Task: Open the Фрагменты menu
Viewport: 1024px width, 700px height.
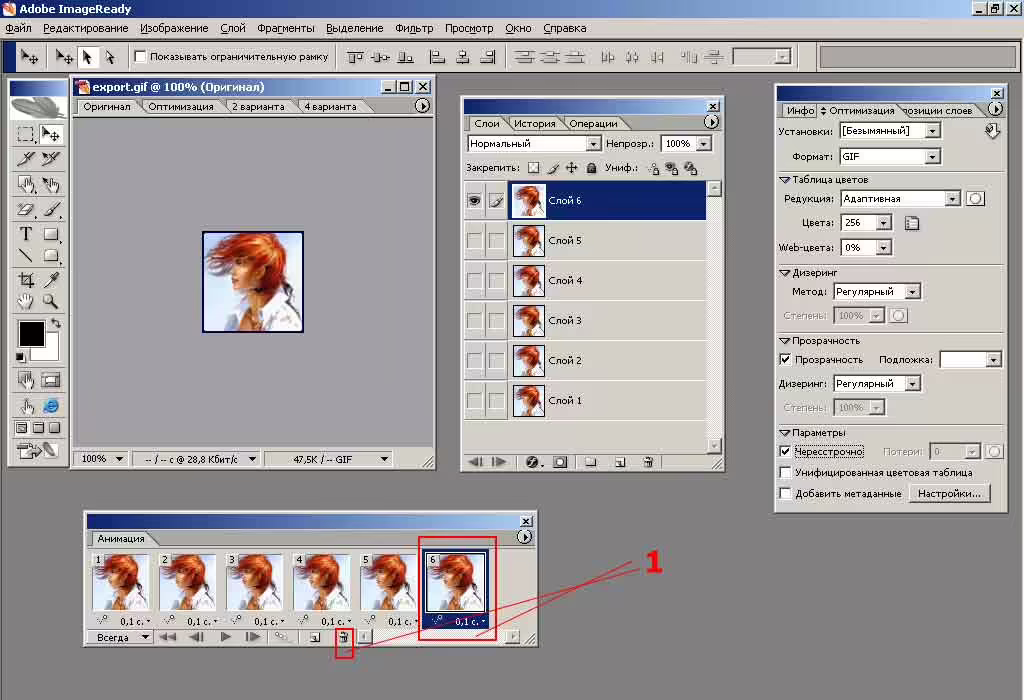Action: 285,28
